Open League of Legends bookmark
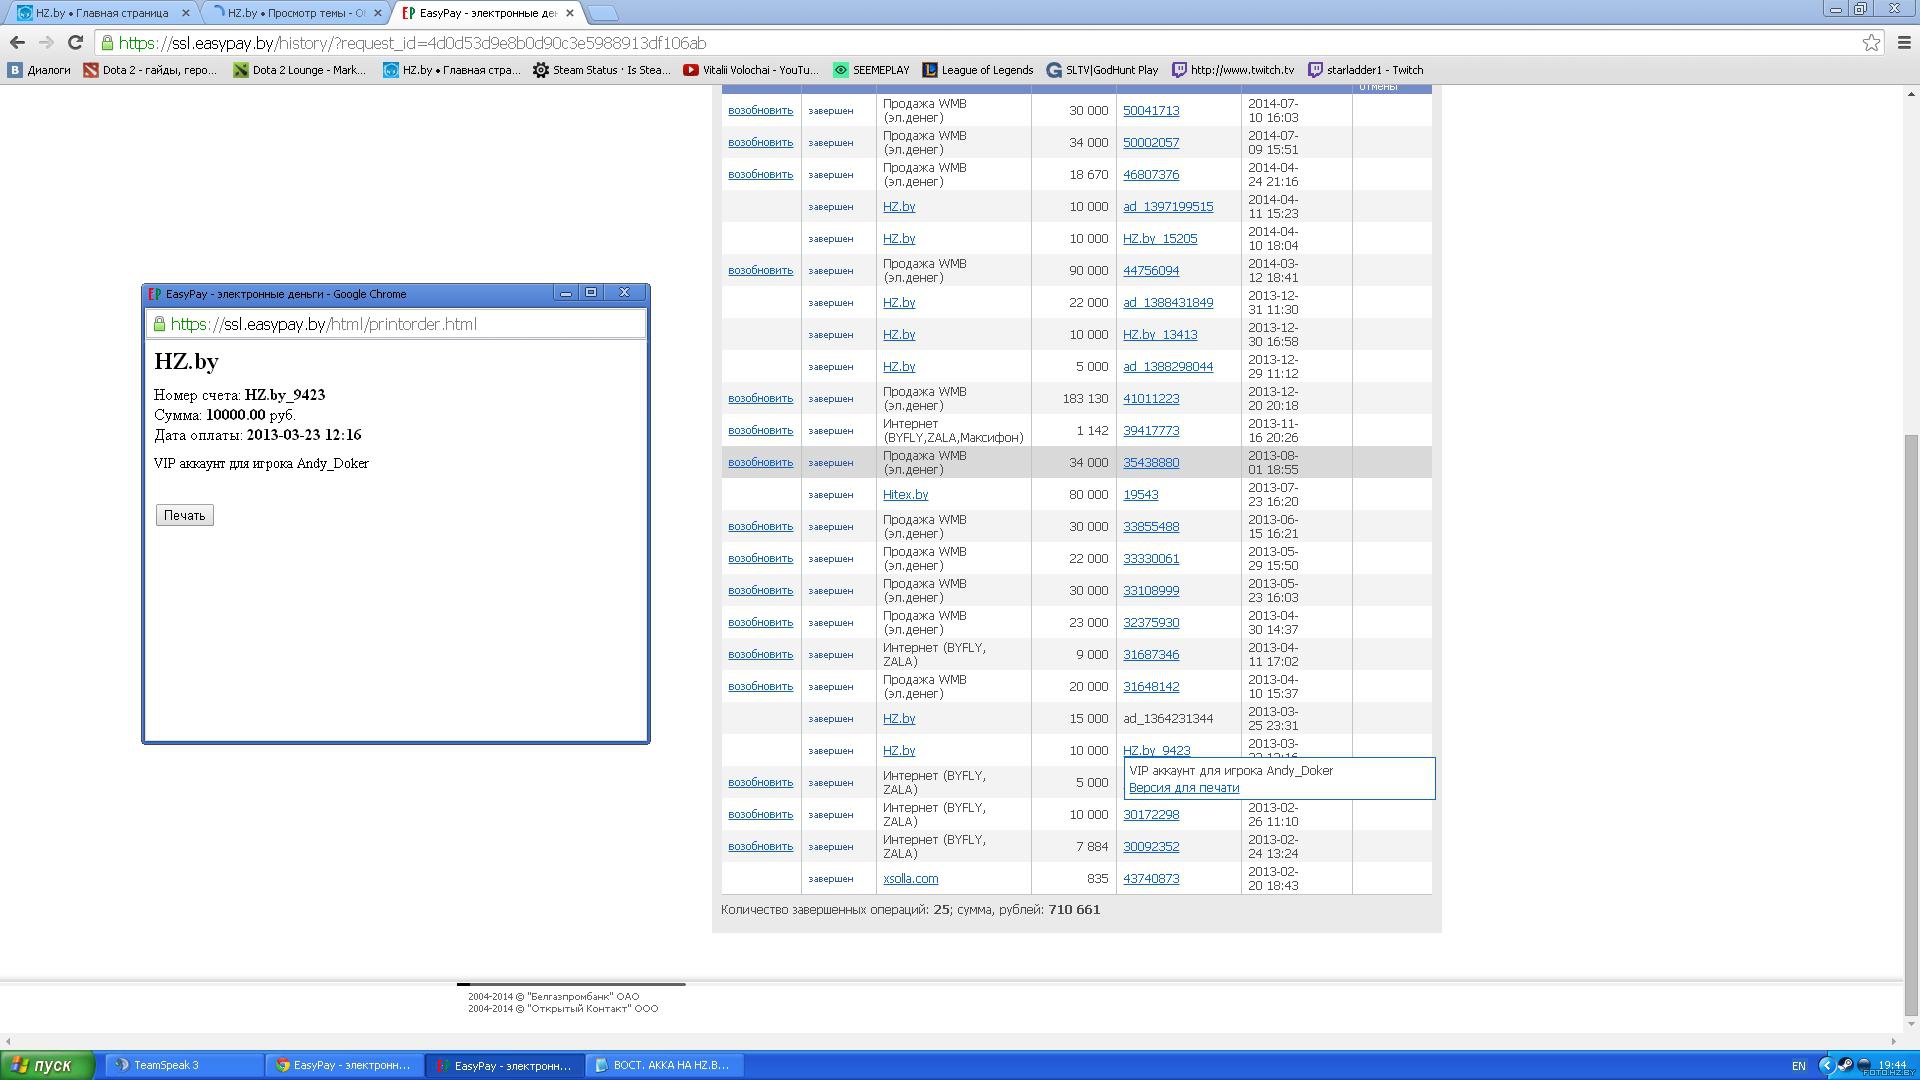Viewport: 1920px width, 1080px height. click(977, 70)
